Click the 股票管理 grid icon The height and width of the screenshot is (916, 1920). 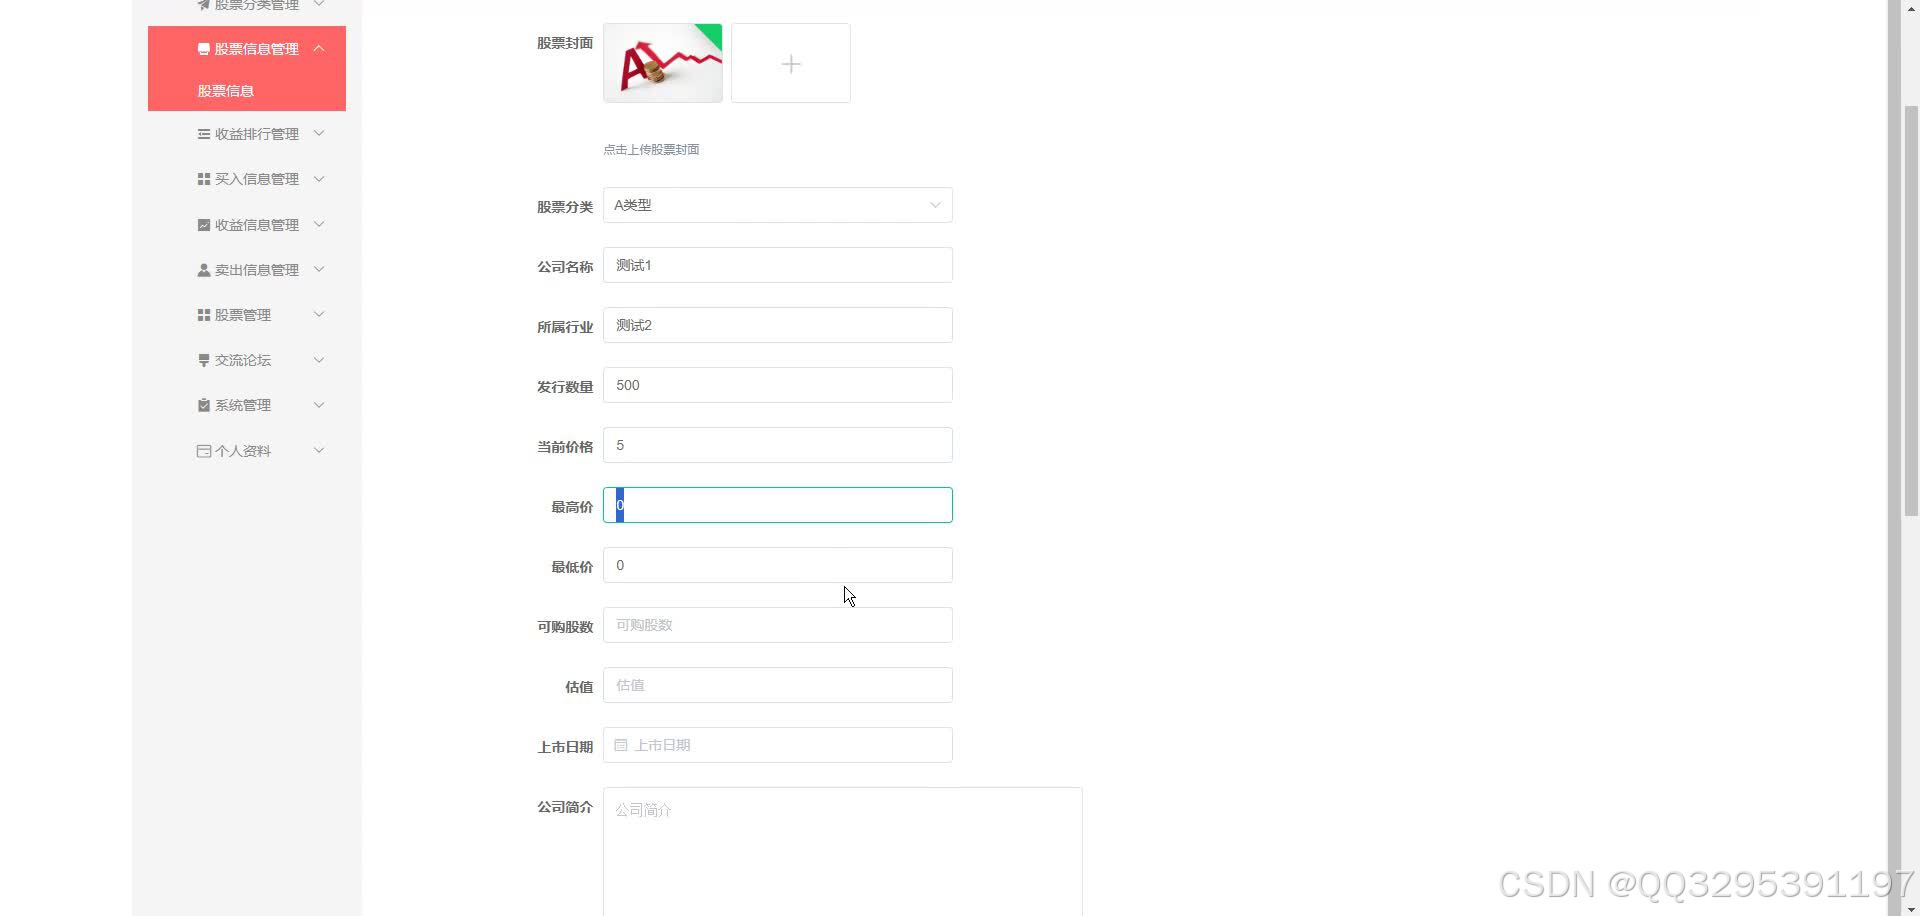tap(204, 315)
